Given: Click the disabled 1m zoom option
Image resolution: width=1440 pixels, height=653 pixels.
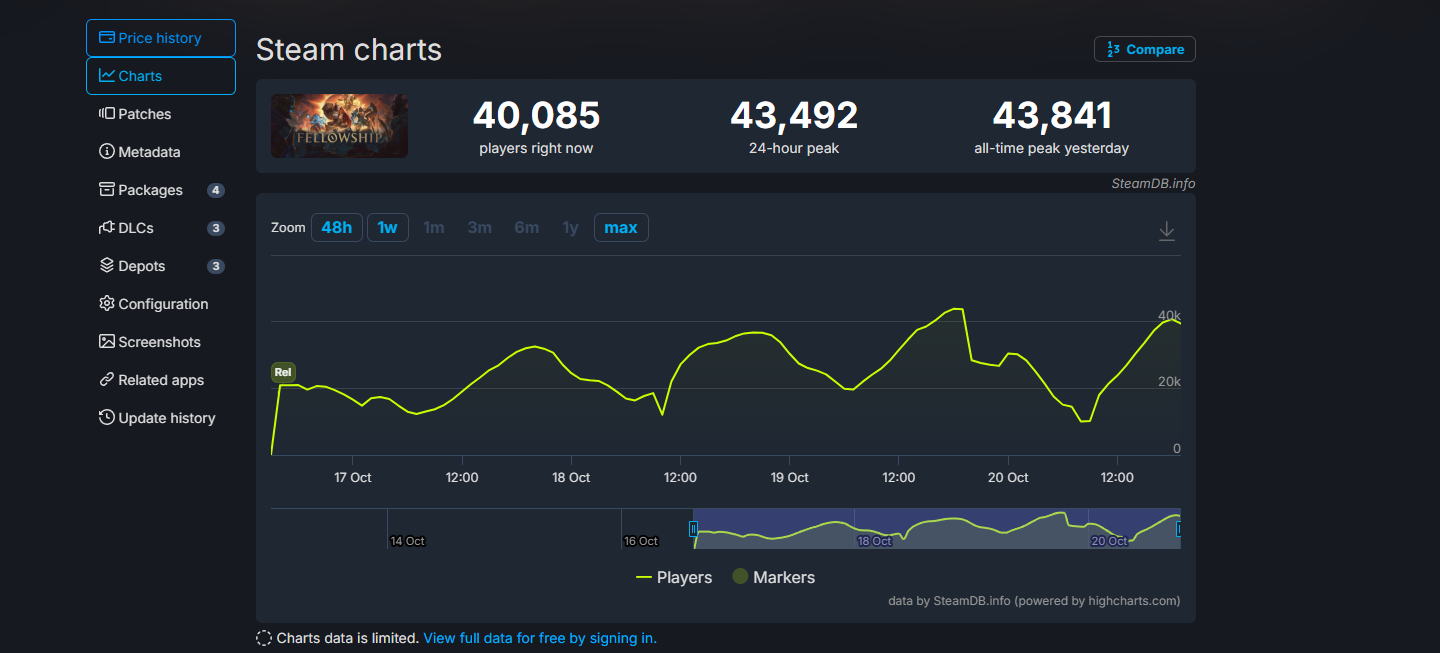Looking at the screenshot, I should [434, 228].
